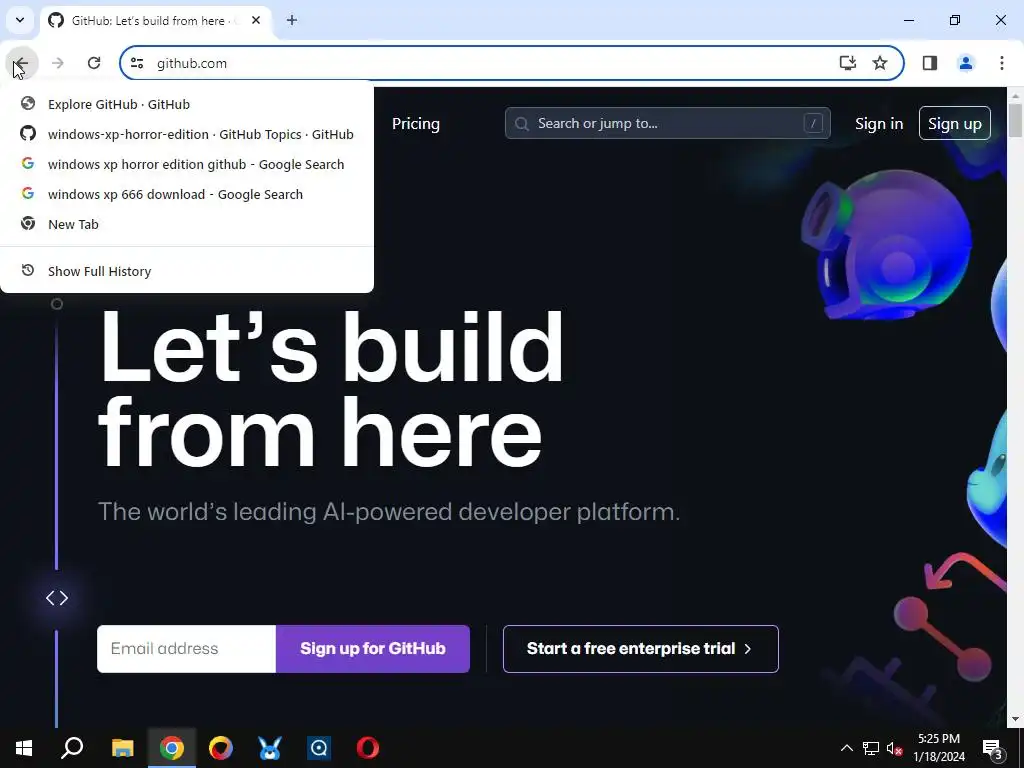Click the Chrome taskbar icon
1024x768 pixels.
pyautogui.click(x=172, y=748)
